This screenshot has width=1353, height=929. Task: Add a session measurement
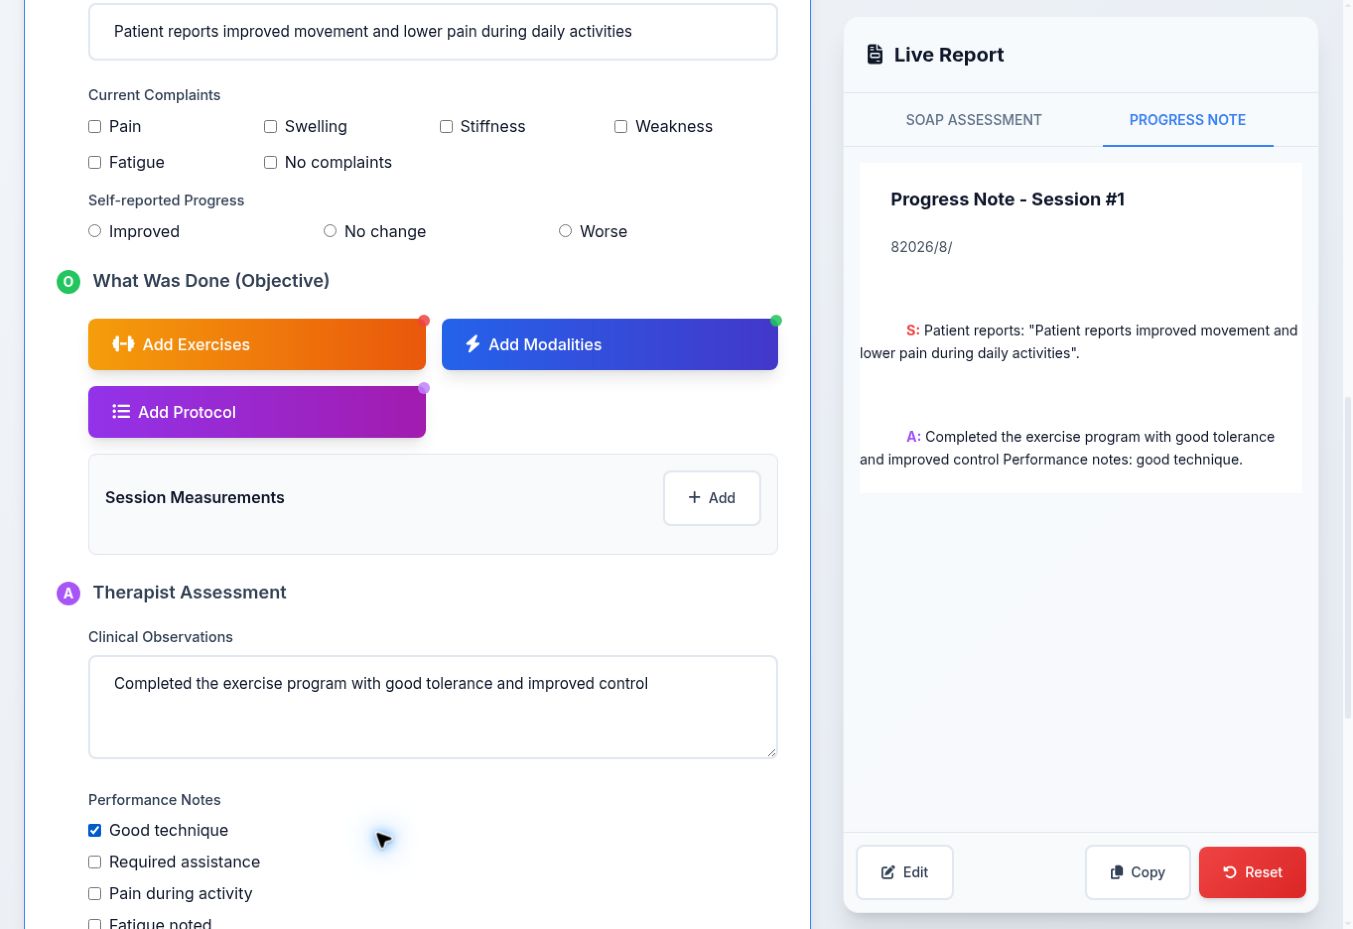pyautogui.click(x=712, y=498)
